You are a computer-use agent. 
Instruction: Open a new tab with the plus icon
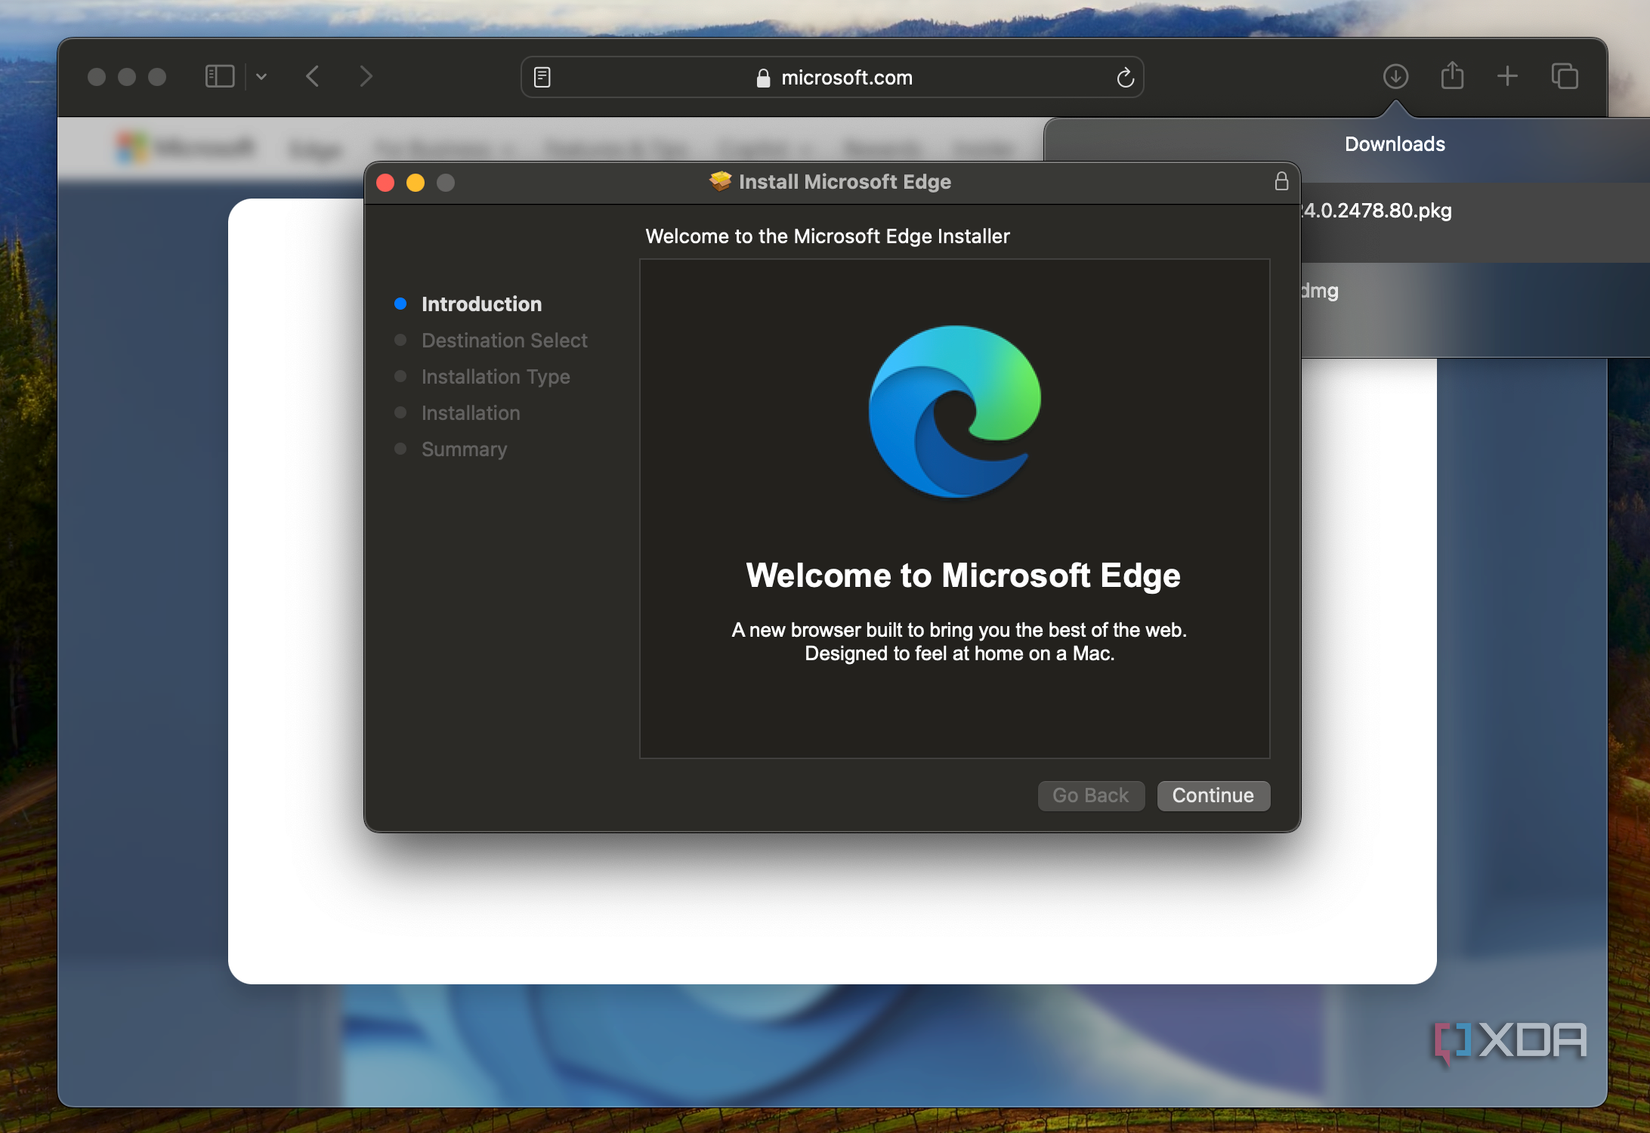tap(1507, 76)
